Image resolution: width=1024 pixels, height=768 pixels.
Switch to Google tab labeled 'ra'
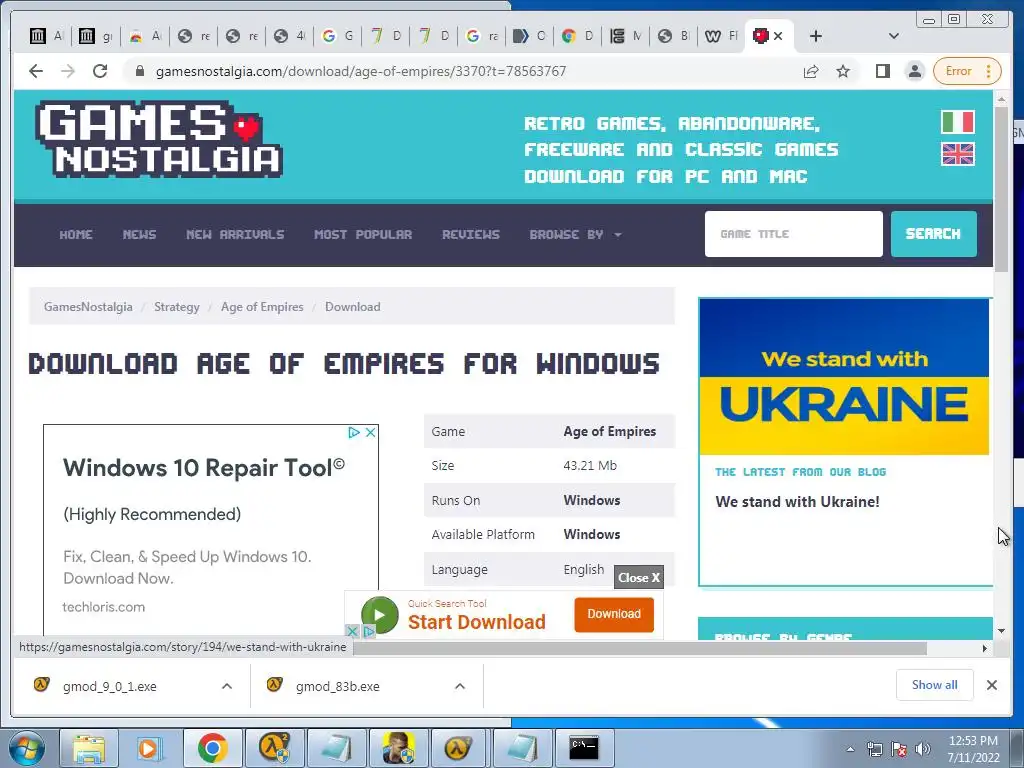click(x=482, y=36)
